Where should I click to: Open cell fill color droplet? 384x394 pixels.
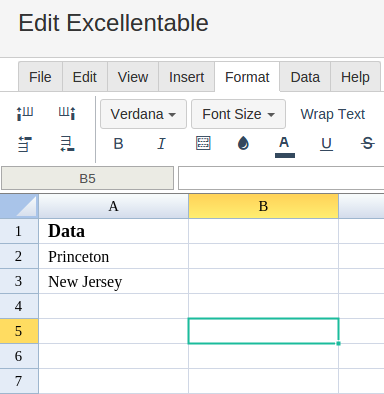coord(243,144)
